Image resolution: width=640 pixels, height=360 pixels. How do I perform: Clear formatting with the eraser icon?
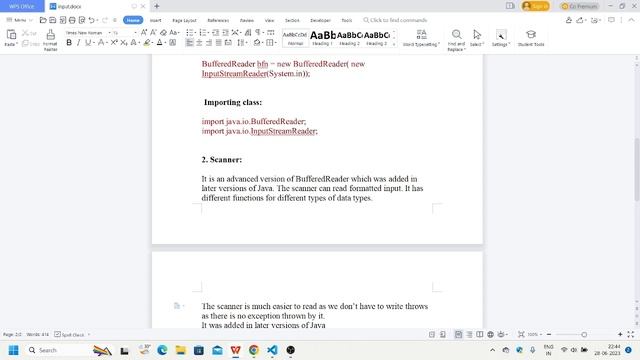click(163, 33)
